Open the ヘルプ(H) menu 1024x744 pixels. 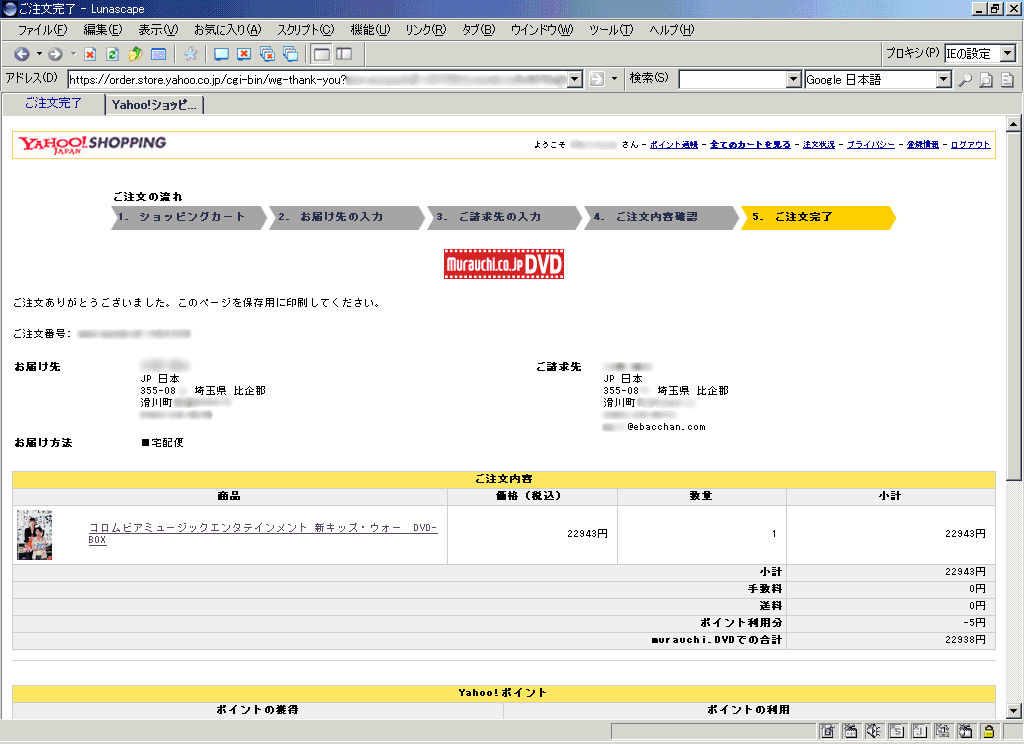671,30
